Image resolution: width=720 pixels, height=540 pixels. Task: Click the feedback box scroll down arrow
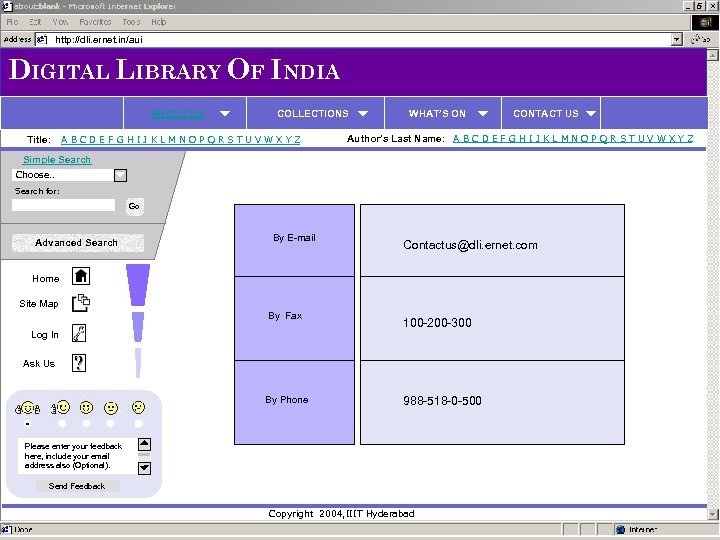tap(144, 468)
